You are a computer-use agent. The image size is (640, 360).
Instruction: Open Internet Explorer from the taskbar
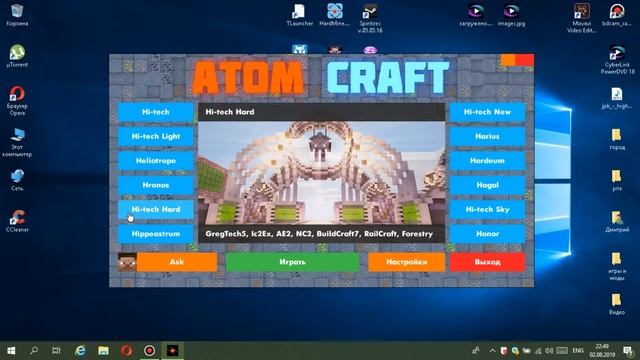click(80, 350)
